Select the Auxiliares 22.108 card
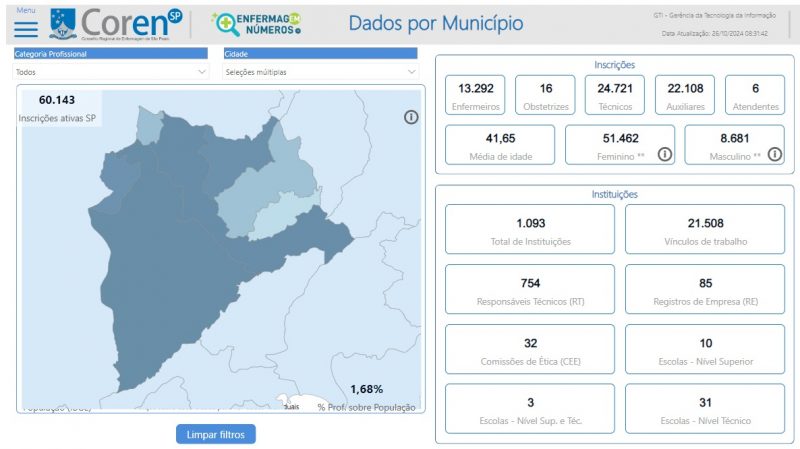This screenshot has width=800, height=449. point(685,95)
